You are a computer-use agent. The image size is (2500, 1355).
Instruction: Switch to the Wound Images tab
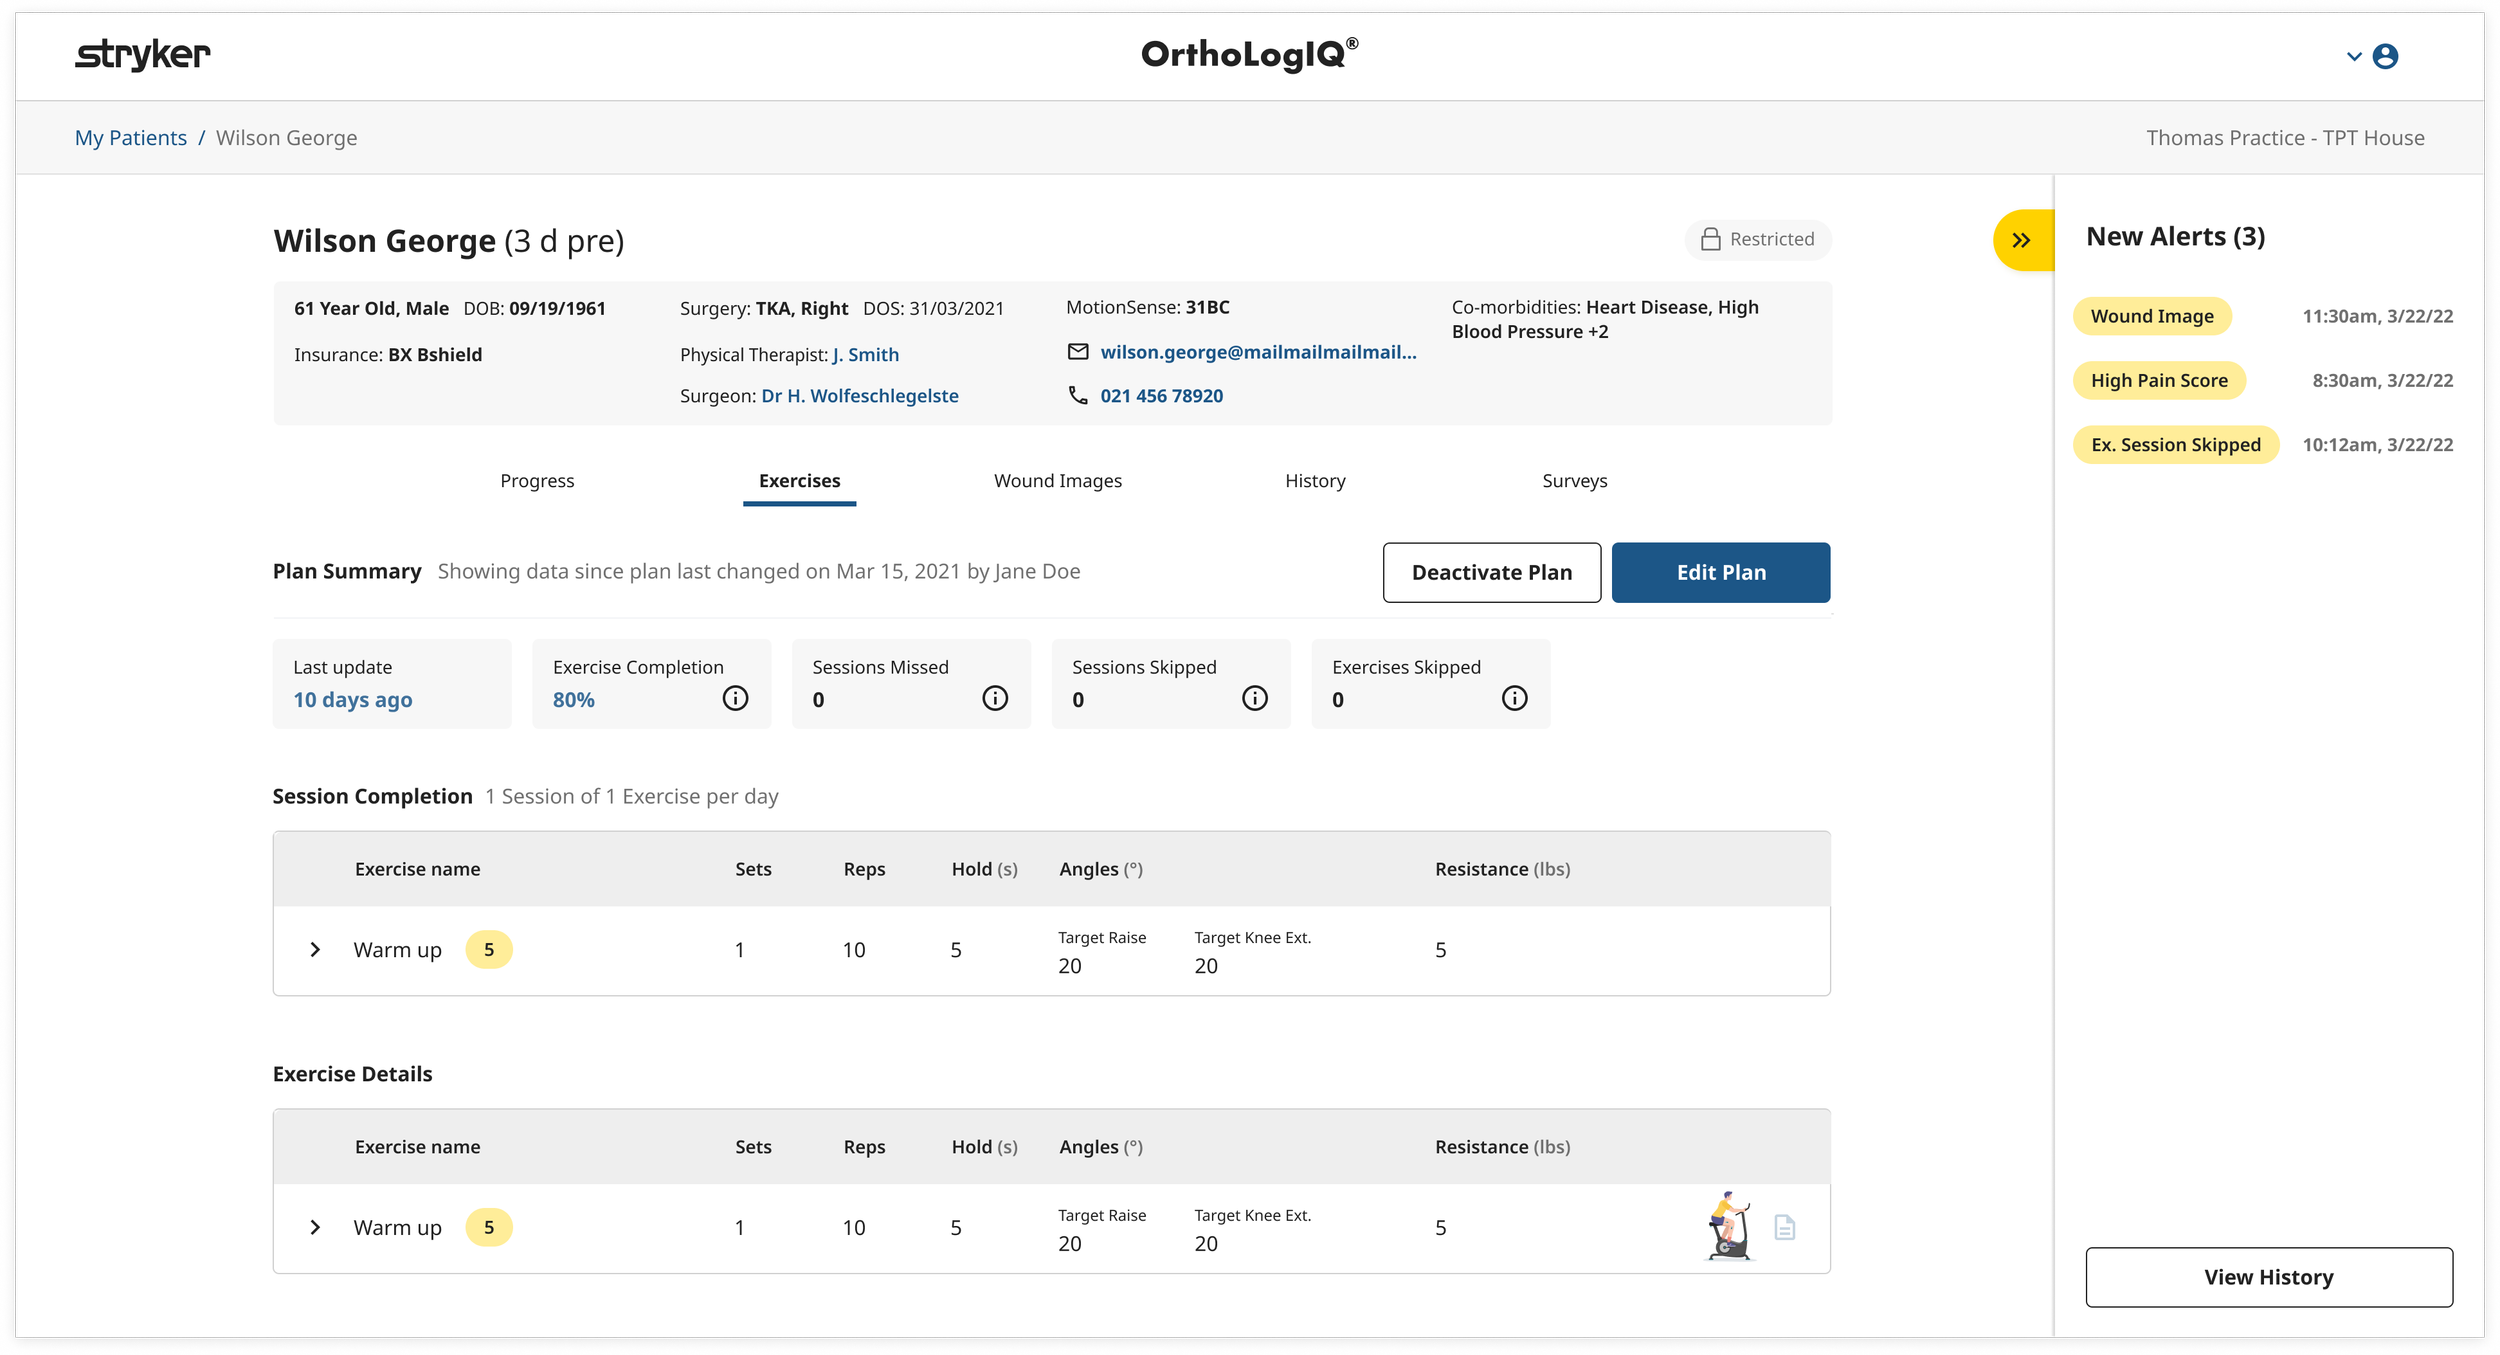click(x=1057, y=481)
